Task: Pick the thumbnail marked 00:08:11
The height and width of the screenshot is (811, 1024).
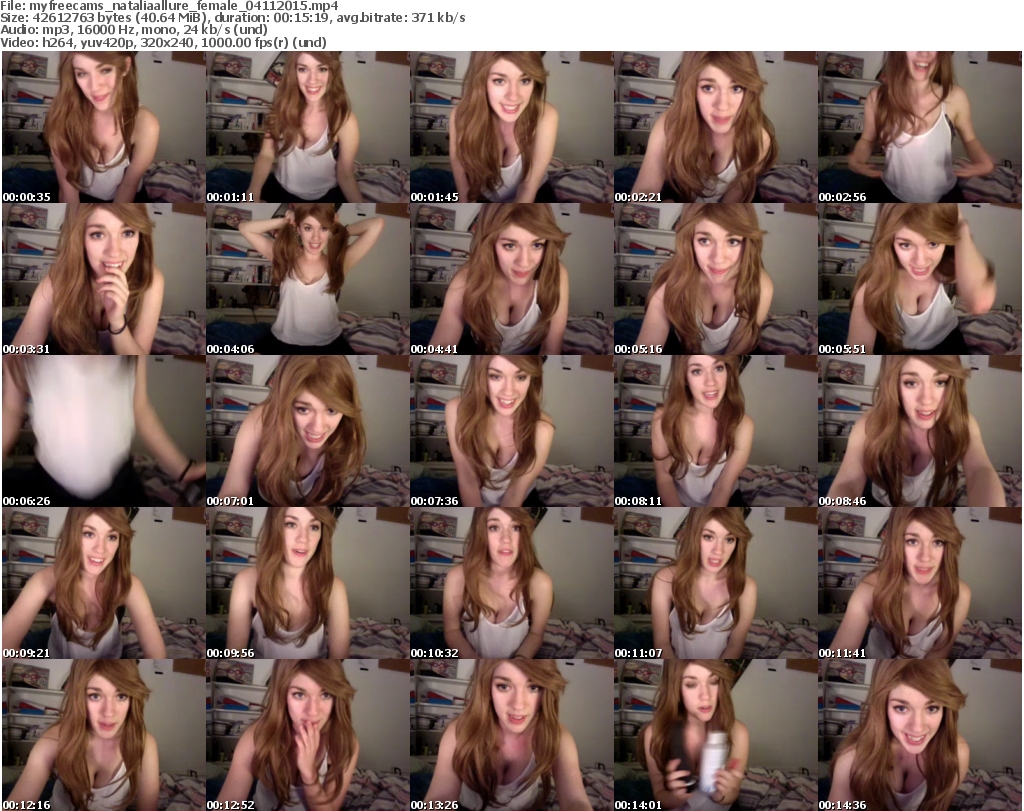Action: pos(715,431)
